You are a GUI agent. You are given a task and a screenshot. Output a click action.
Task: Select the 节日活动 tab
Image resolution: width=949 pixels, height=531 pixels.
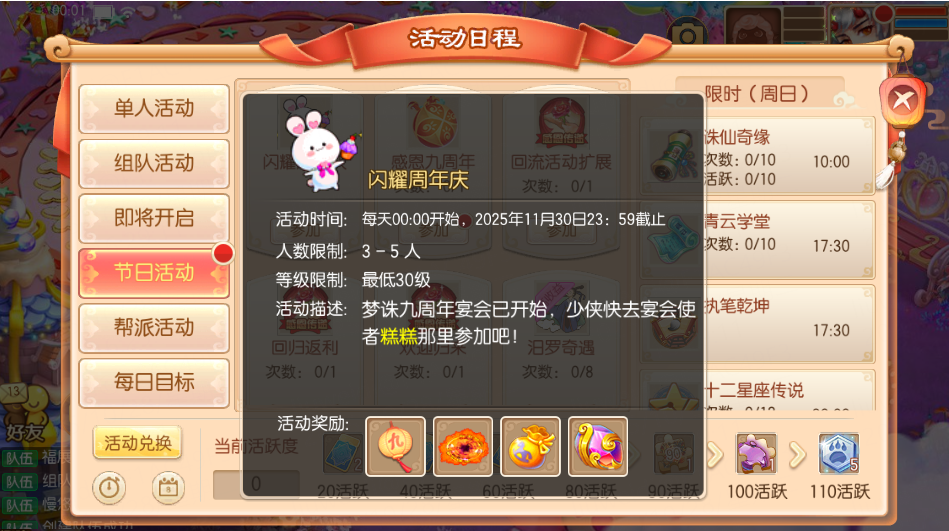(x=154, y=272)
